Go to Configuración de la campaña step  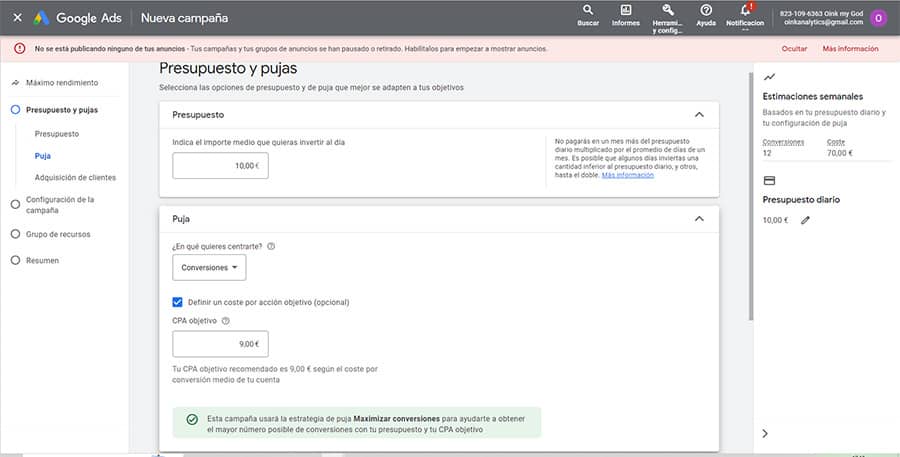pos(60,204)
